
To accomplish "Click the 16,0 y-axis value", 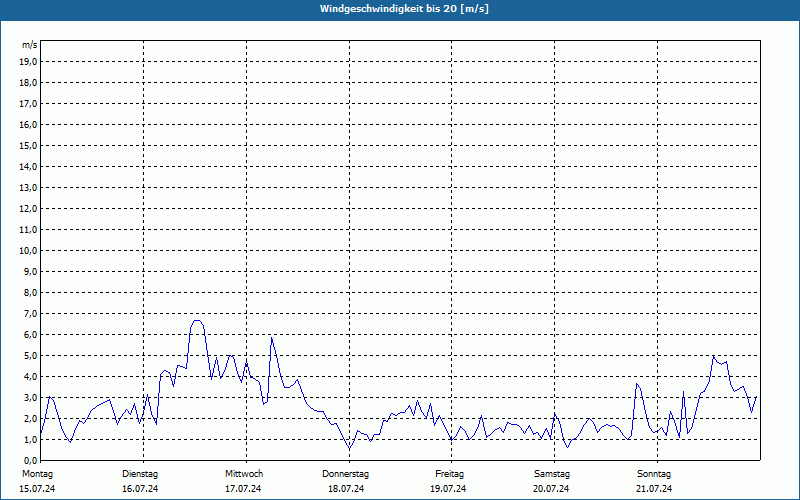I will [x=28, y=124].
